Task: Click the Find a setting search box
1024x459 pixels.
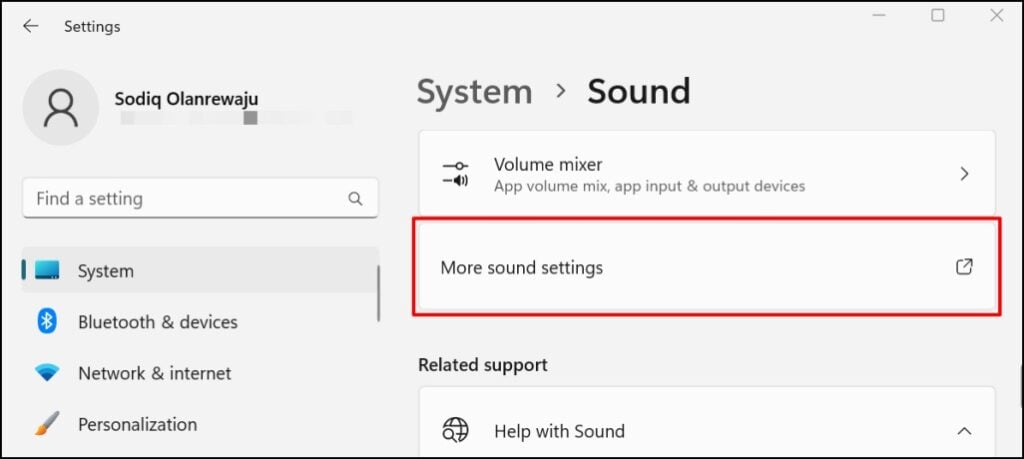Action: click(x=185, y=199)
